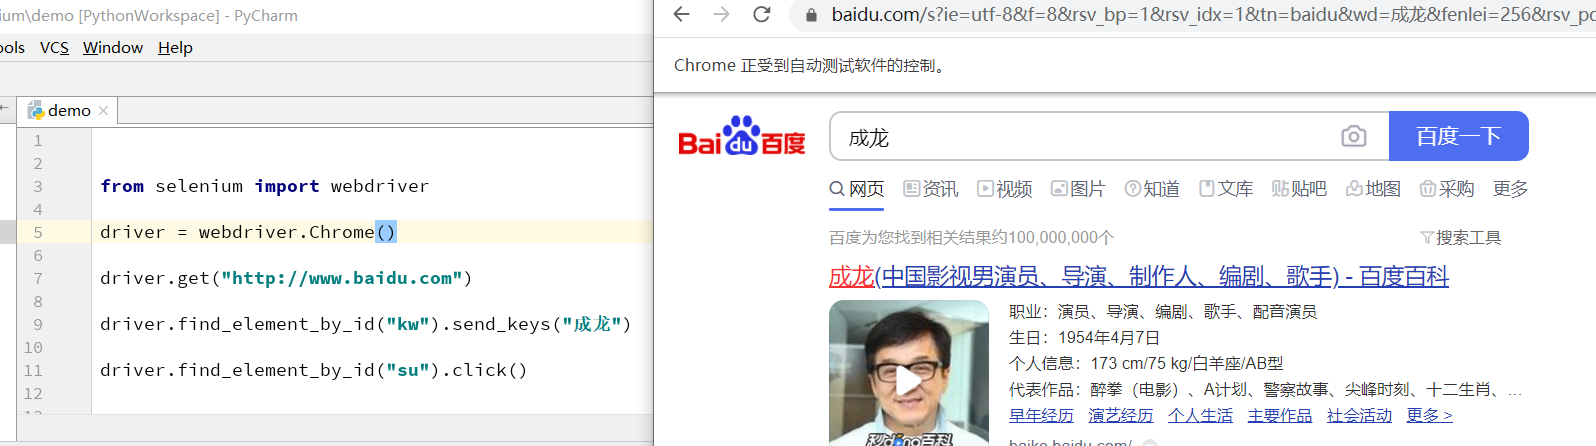Click camera image-search icon in search box
This screenshot has height=446, width=1596.
tap(1354, 136)
